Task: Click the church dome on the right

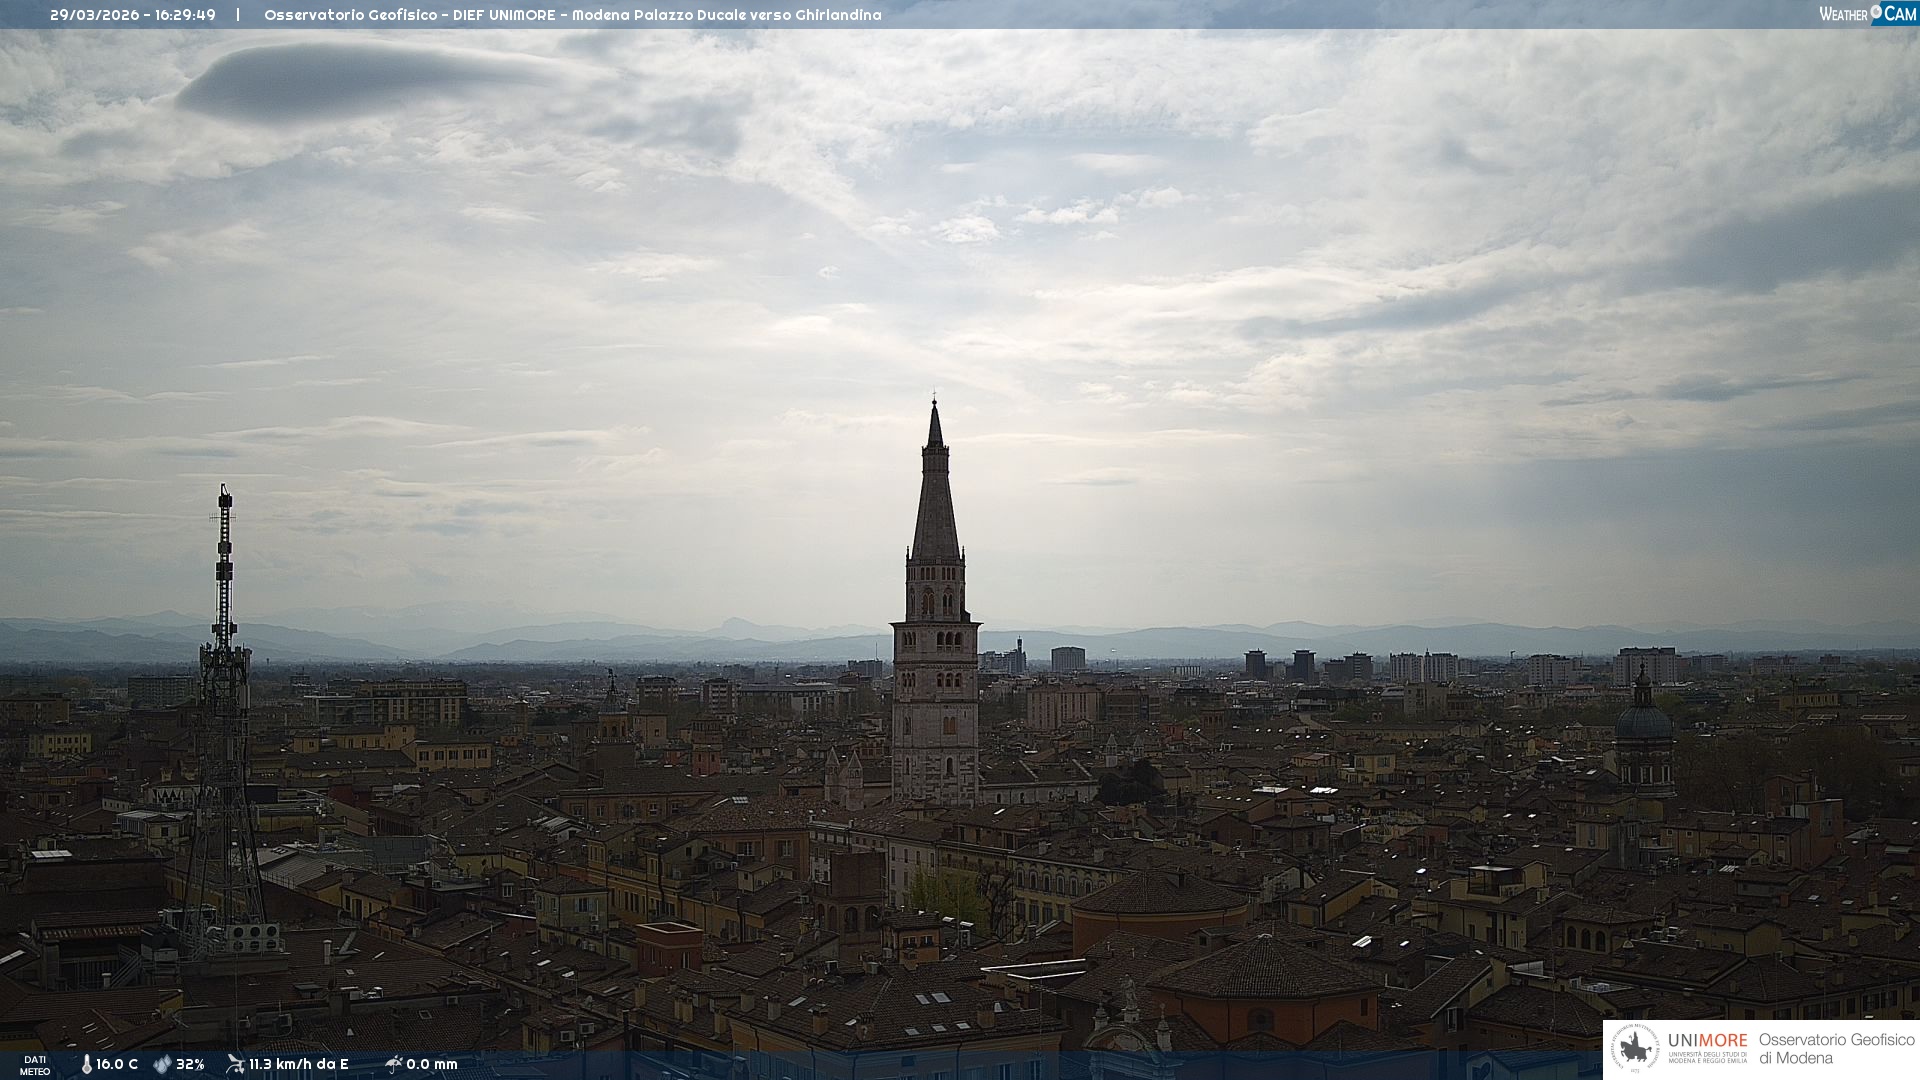Action: tap(1643, 720)
